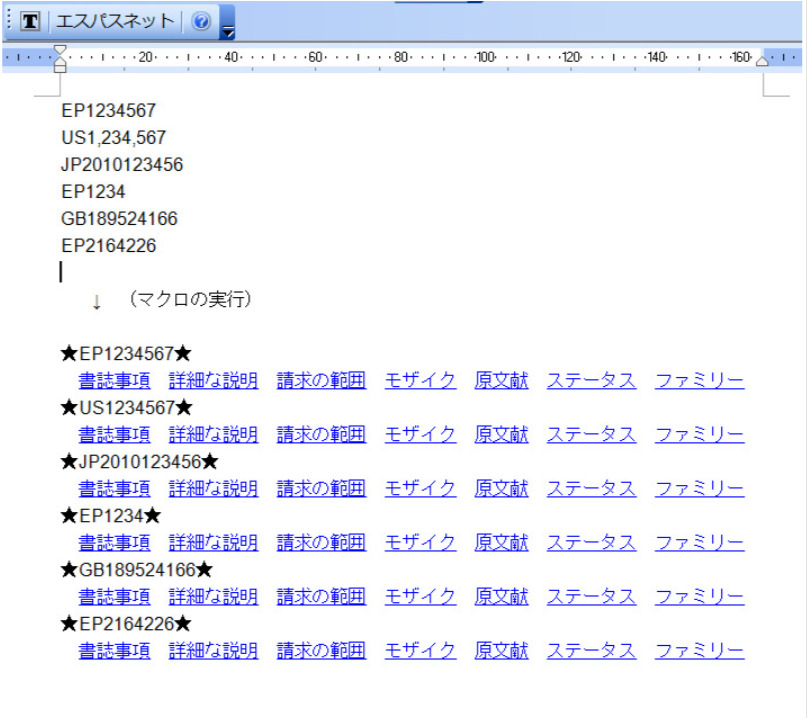
Task: Place cursor in the US1,234,567 text line
Action: [x=113, y=137]
